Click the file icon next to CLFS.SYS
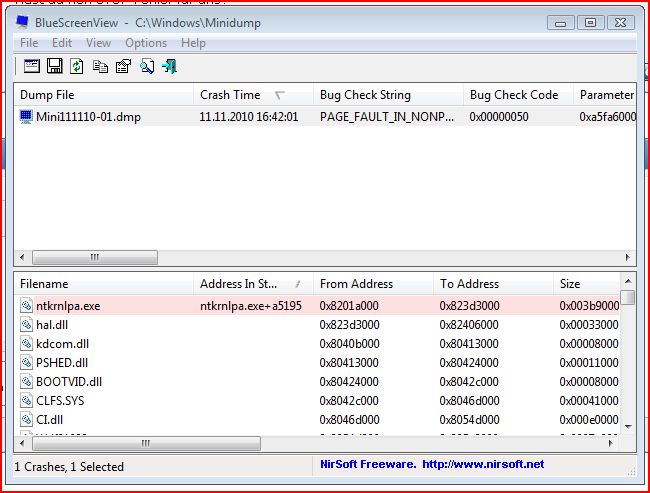The width and height of the screenshot is (650, 493). coord(26,401)
